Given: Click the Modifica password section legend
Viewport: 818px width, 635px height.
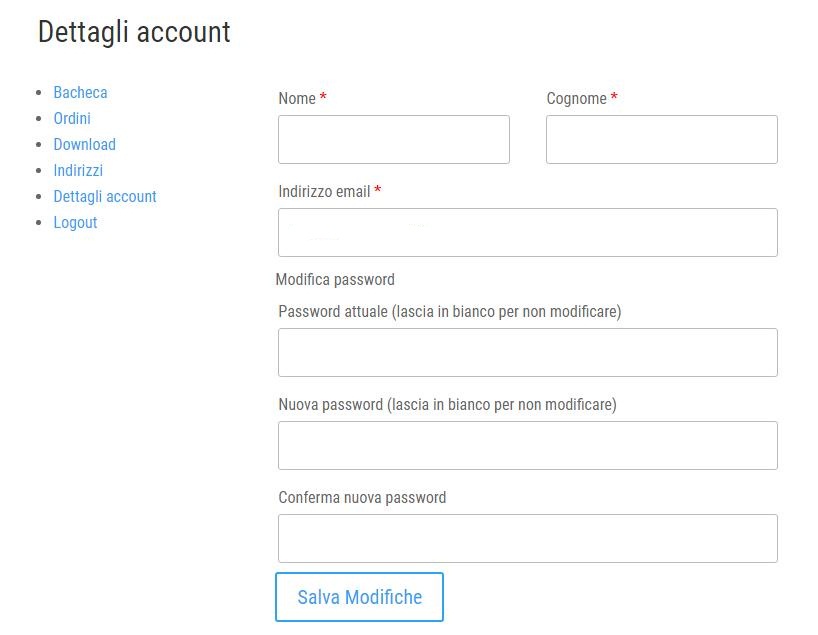Looking at the screenshot, I should [x=335, y=280].
